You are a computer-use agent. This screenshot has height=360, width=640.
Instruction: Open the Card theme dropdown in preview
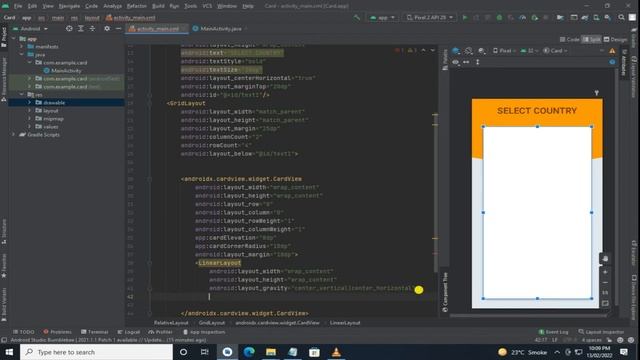click(x=555, y=51)
